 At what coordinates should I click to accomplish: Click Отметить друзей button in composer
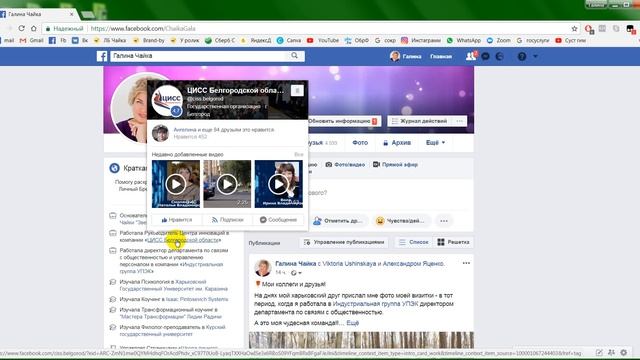(x=338, y=221)
